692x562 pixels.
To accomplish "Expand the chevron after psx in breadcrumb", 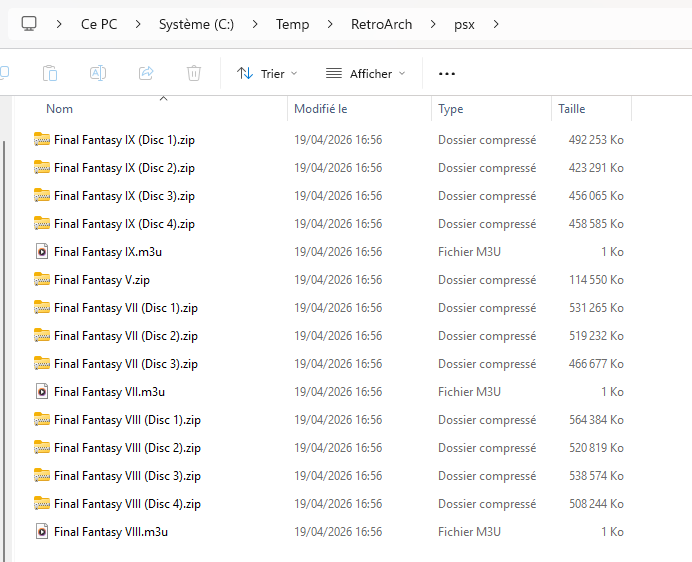I will pos(496,24).
